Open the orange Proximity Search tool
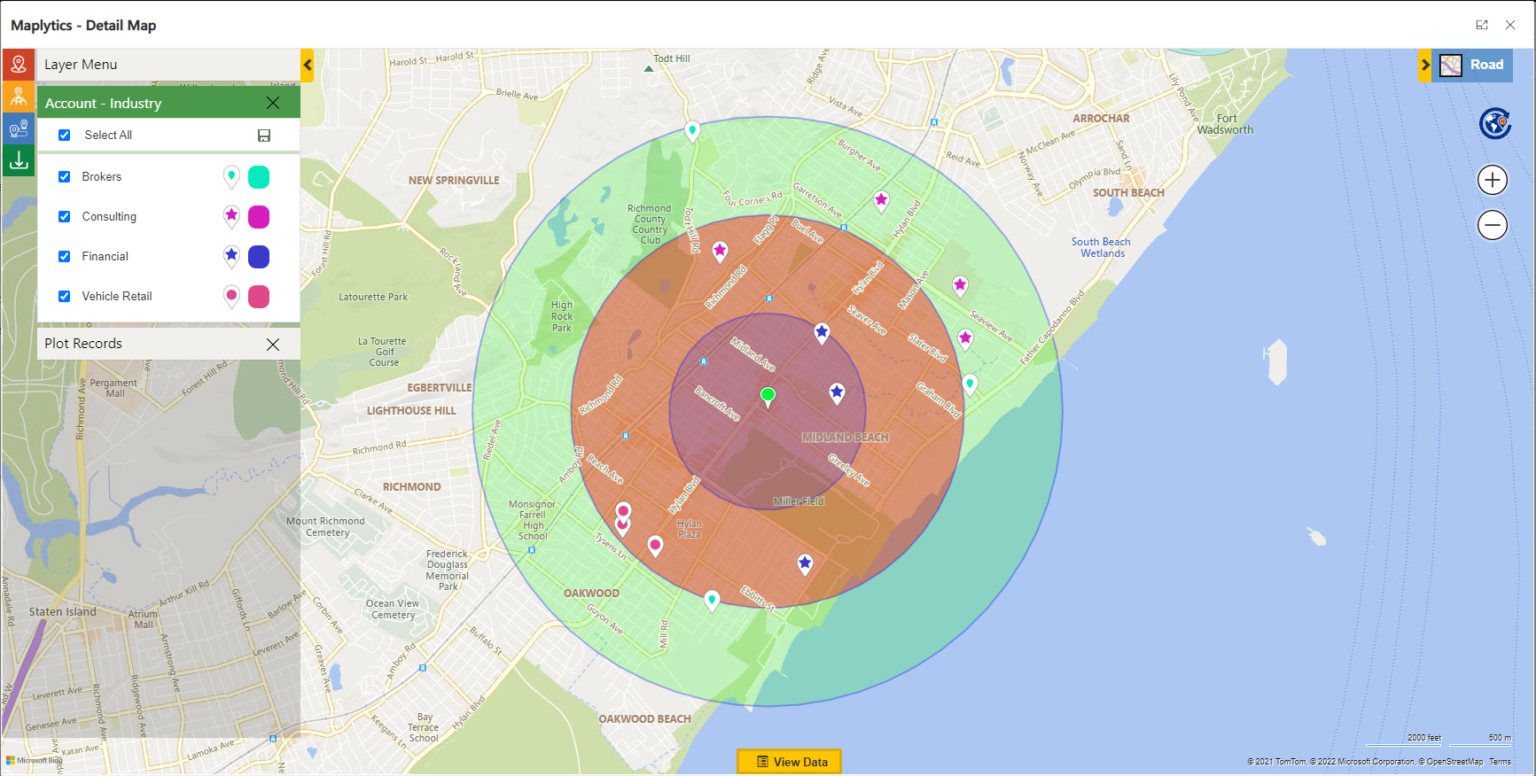Image resolution: width=1536 pixels, height=776 pixels. (x=18, y=97)
